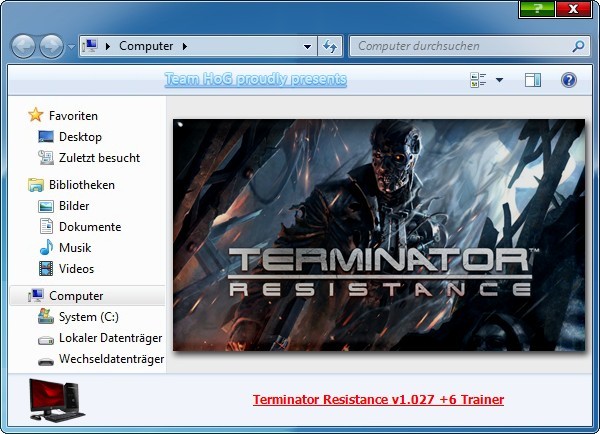Select Favoriten in the navigation pane
Image resolution: width=600 pixels, height=434 pixels.
(x=73, y=116)
